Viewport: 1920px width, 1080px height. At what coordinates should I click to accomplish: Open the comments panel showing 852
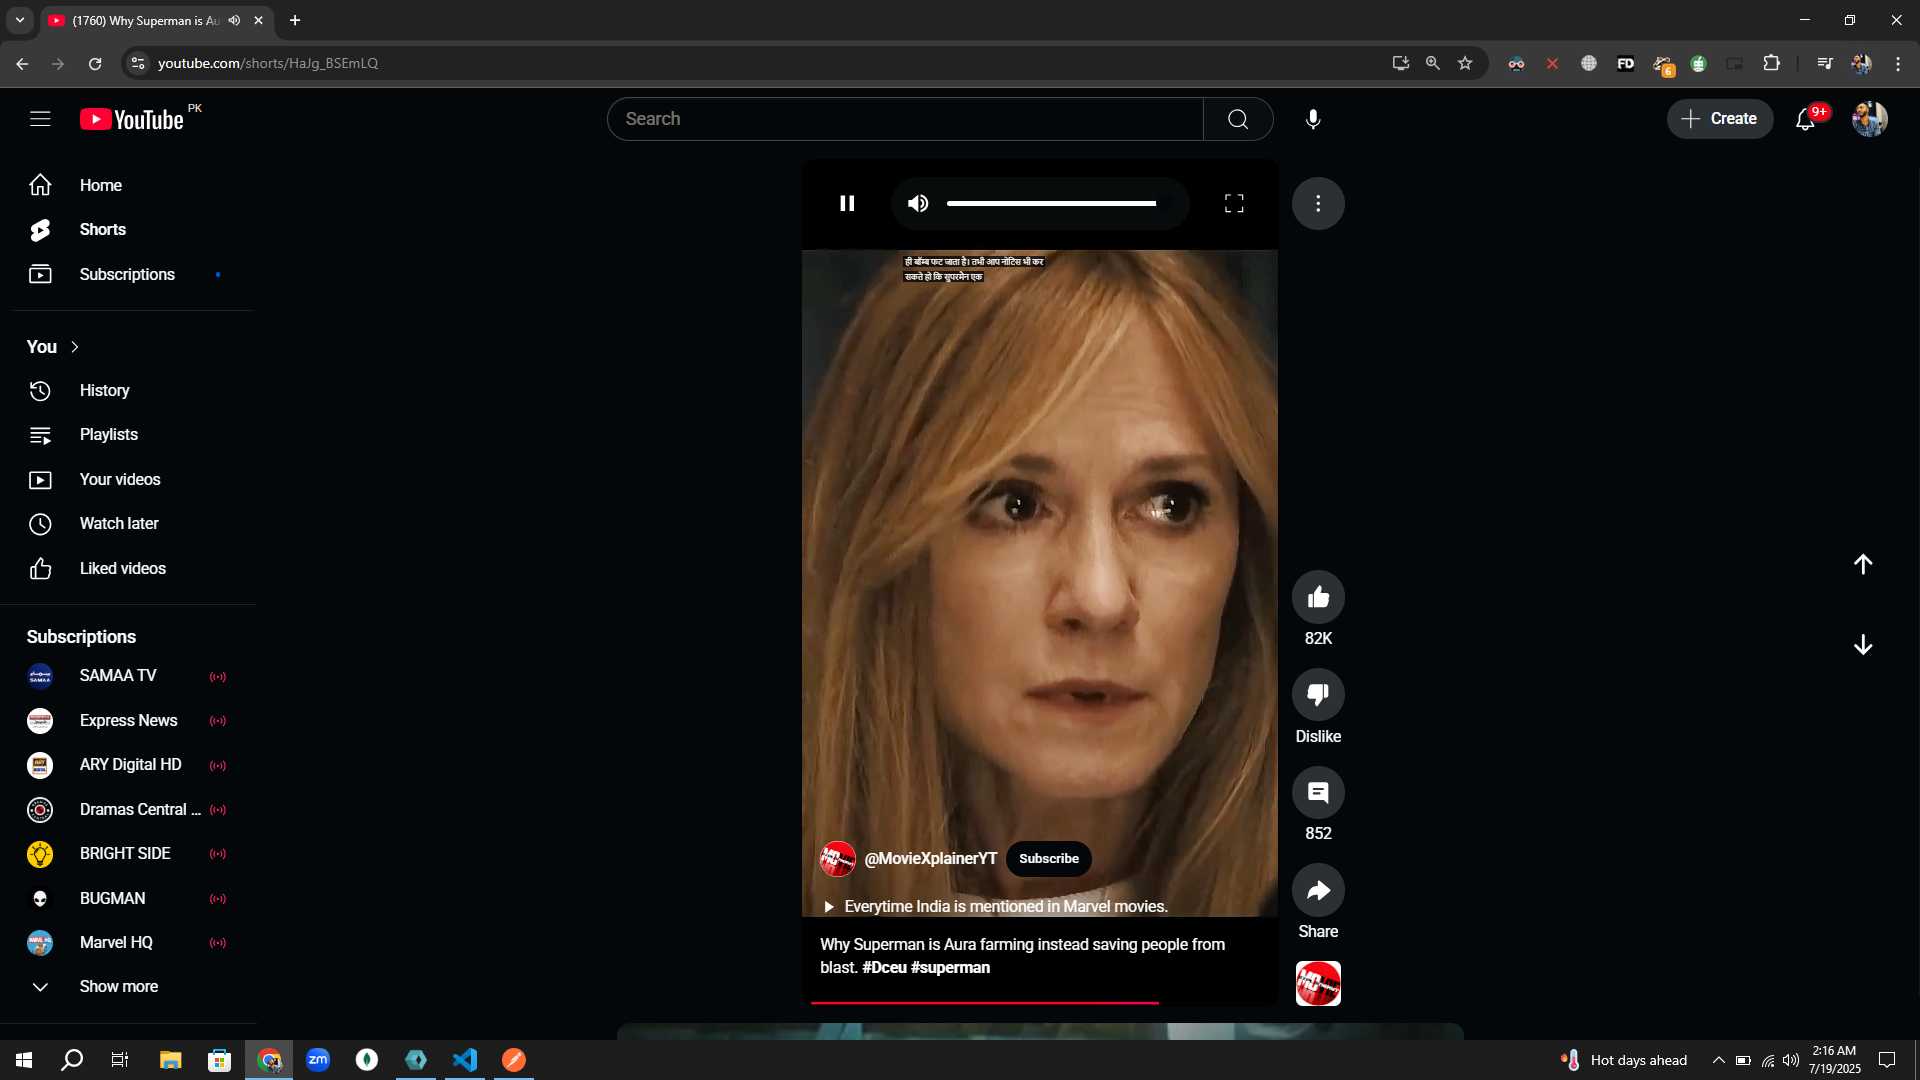1318,793
